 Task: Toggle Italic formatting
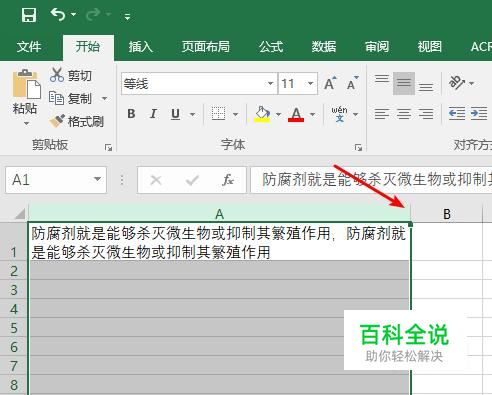[x=153, y=114]
